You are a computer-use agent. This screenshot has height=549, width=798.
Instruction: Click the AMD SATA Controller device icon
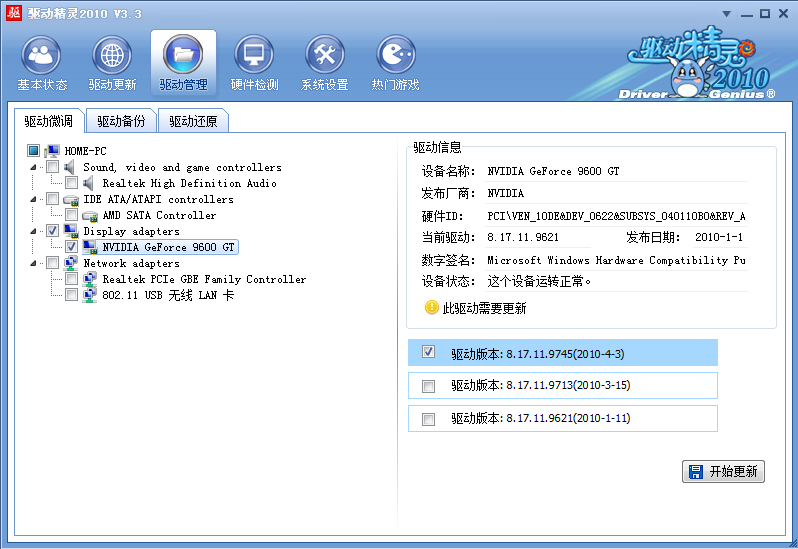pos(90,216)
